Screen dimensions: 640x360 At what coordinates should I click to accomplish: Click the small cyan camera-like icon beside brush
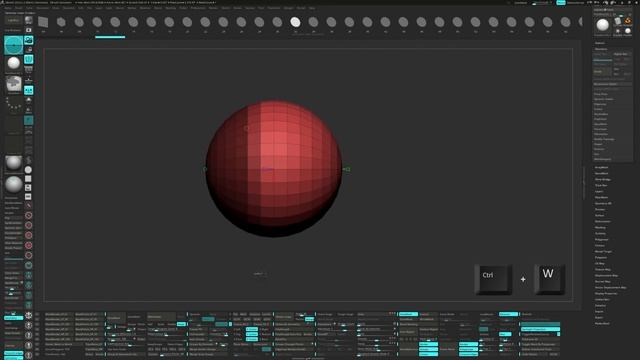coord(29,40)
